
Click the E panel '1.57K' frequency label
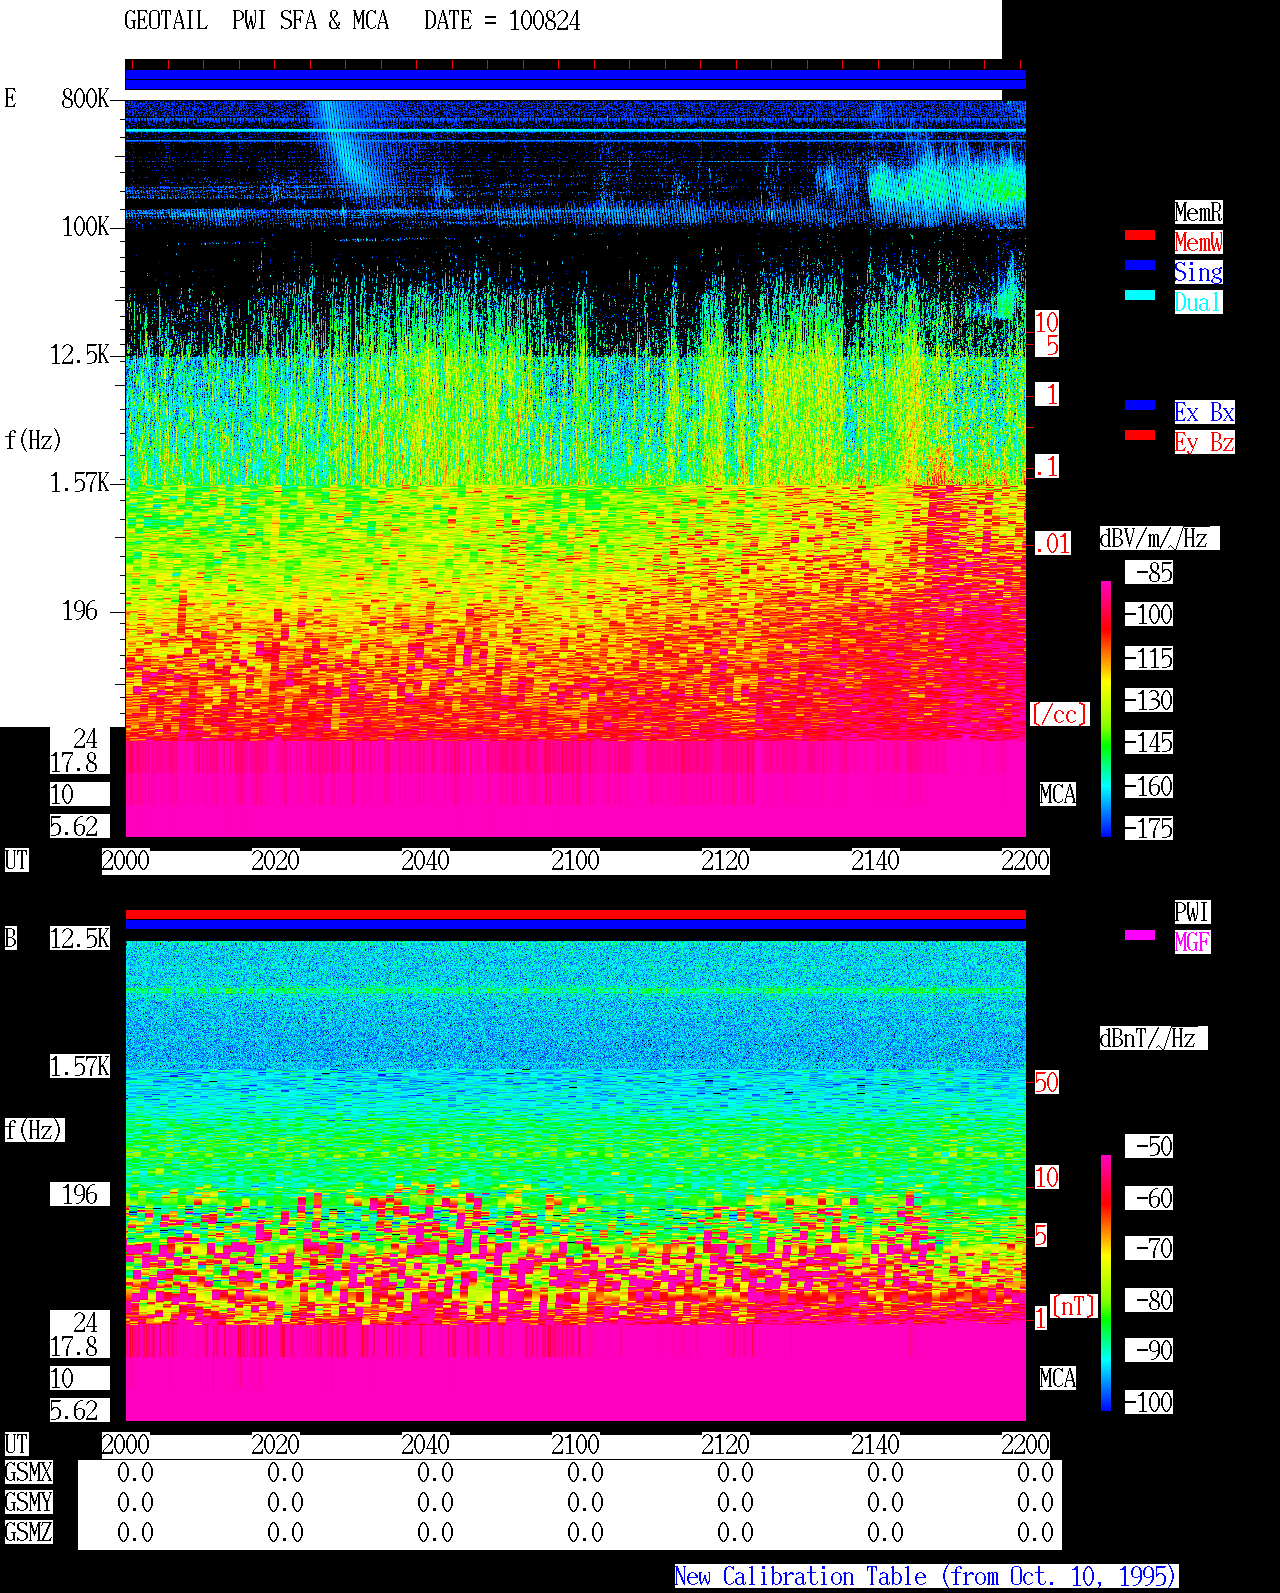pos(80,482)
